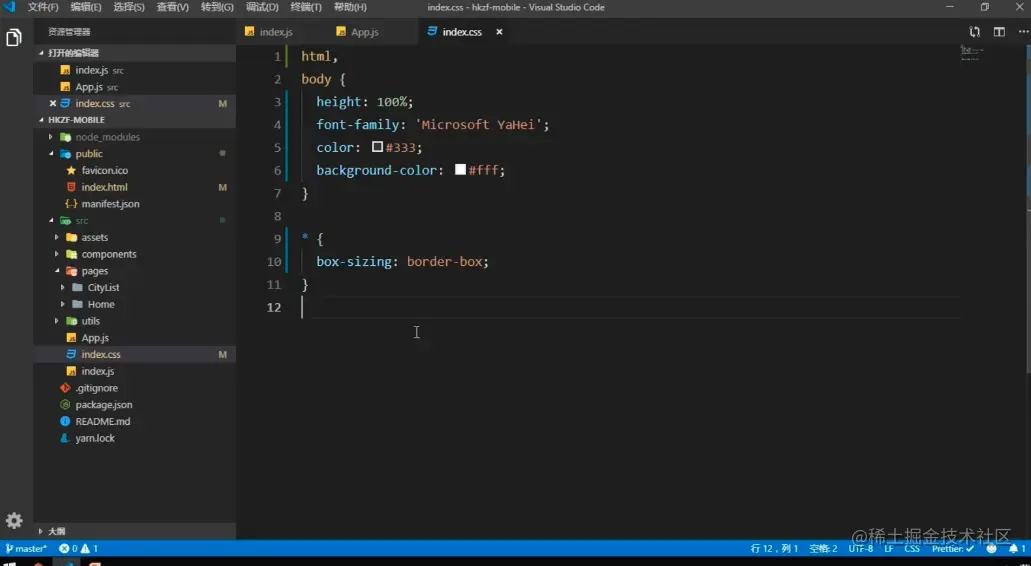Collapse the public folder
This screenshot has width=1031, height=566.
[x=89, y=154]
